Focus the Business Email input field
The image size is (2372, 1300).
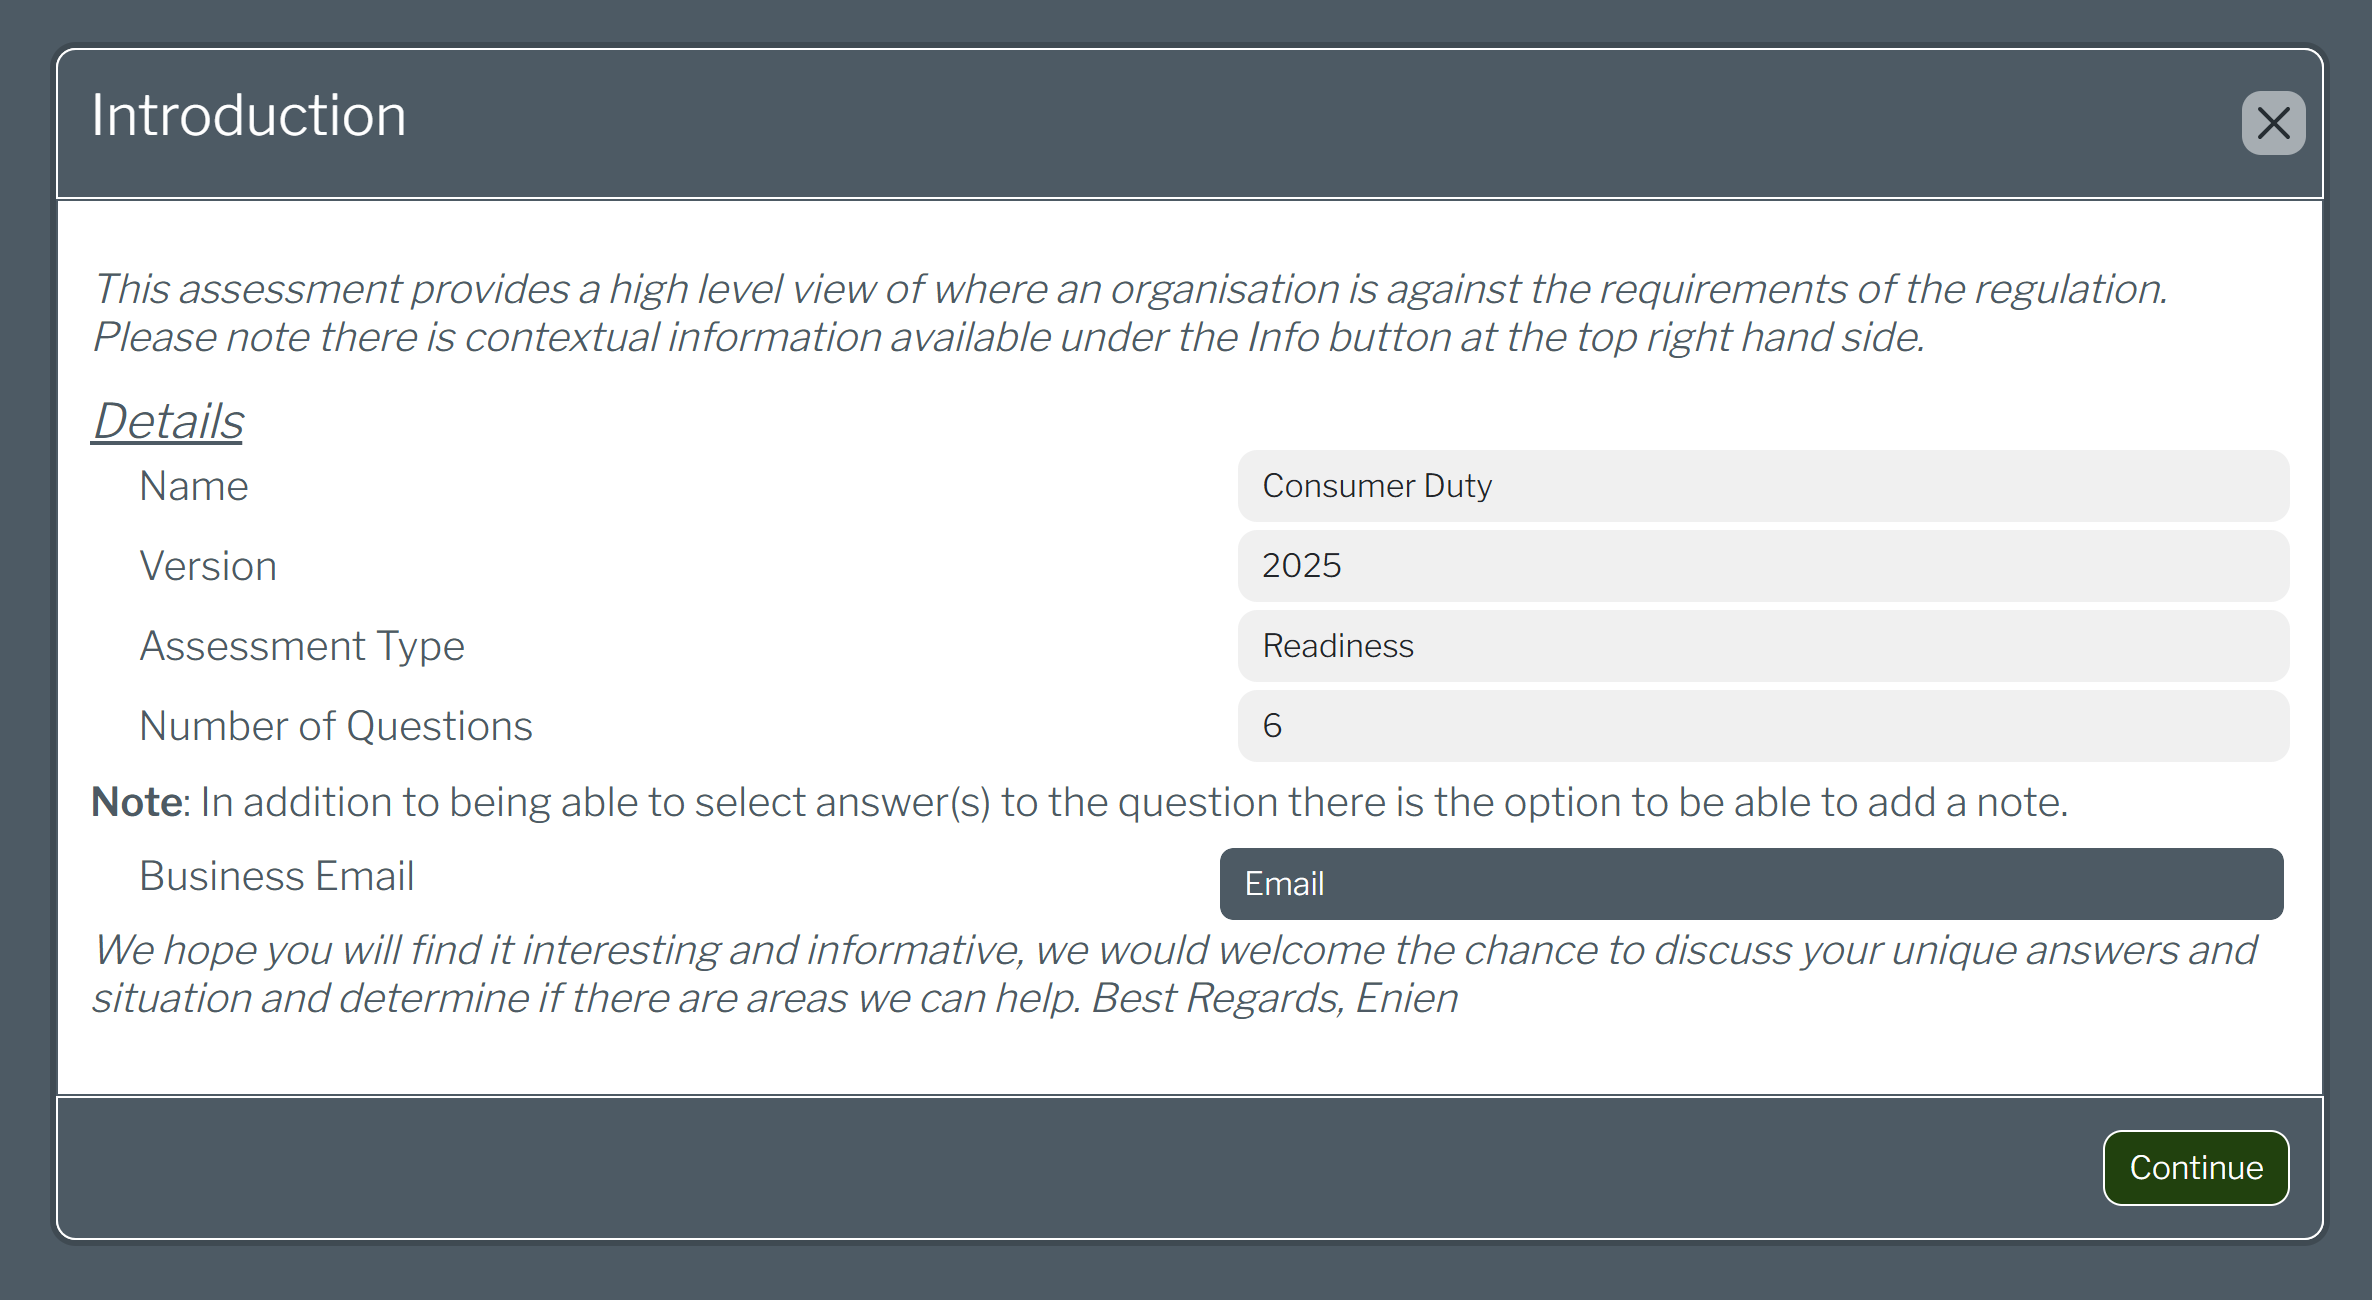coord(1750,884)
